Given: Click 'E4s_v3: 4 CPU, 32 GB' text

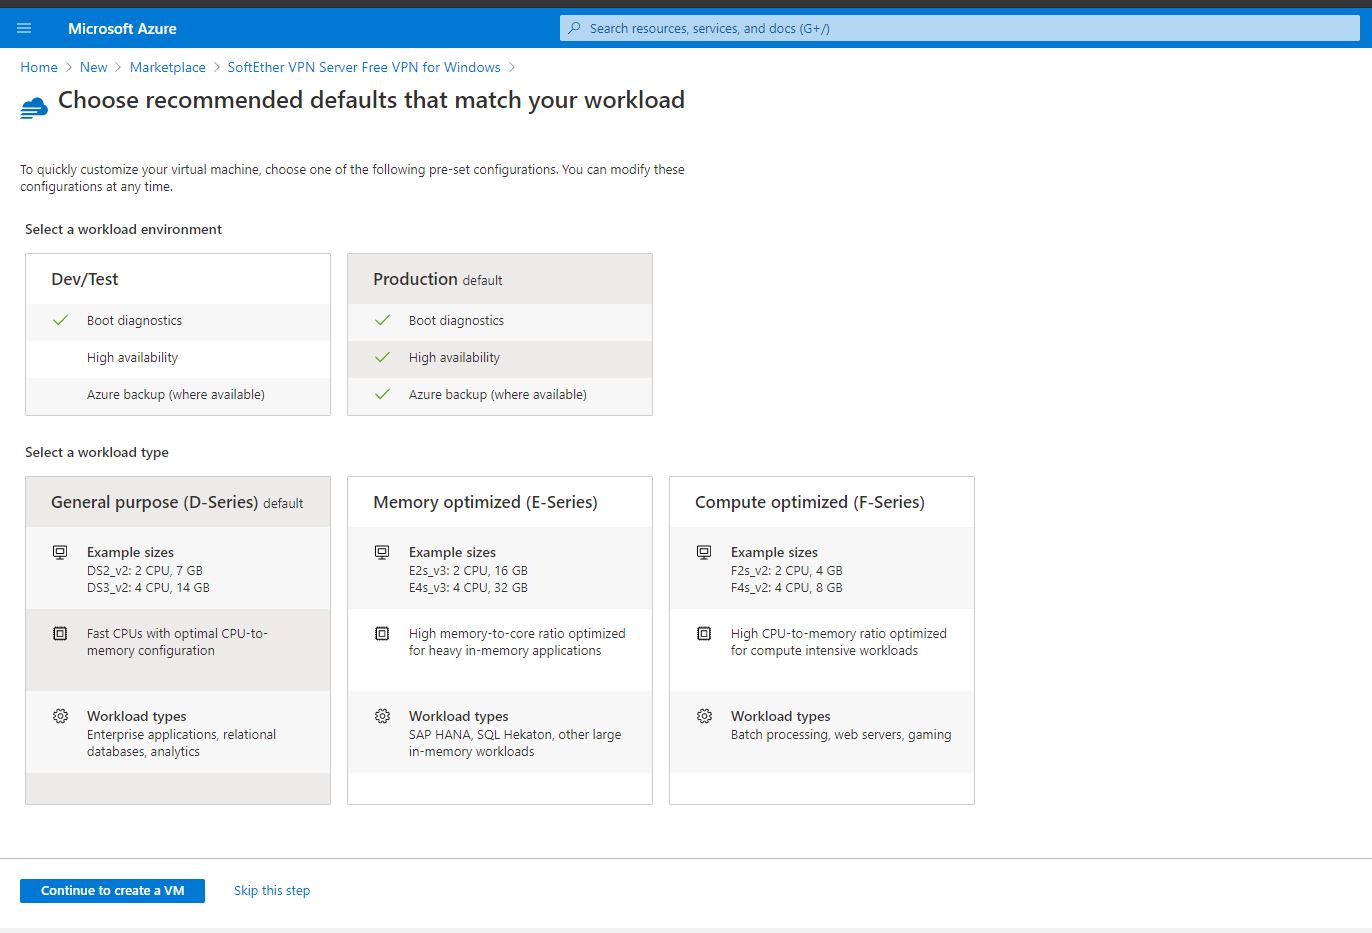Looking at the screenshot, I should click(468, 588).
